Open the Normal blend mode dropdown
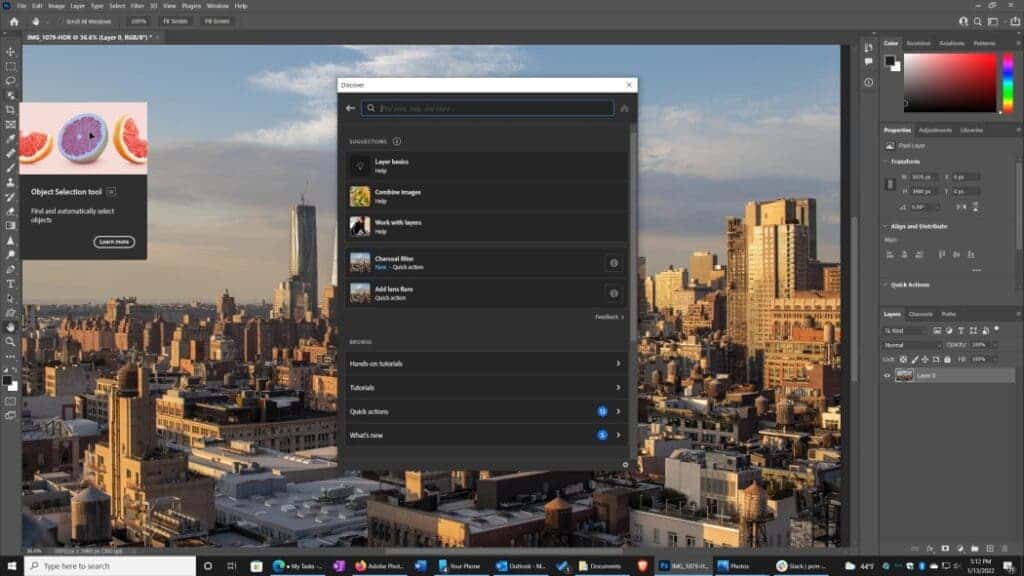Image resolution: width=1024 pixels, height=576 pixels. coord(911,345)
